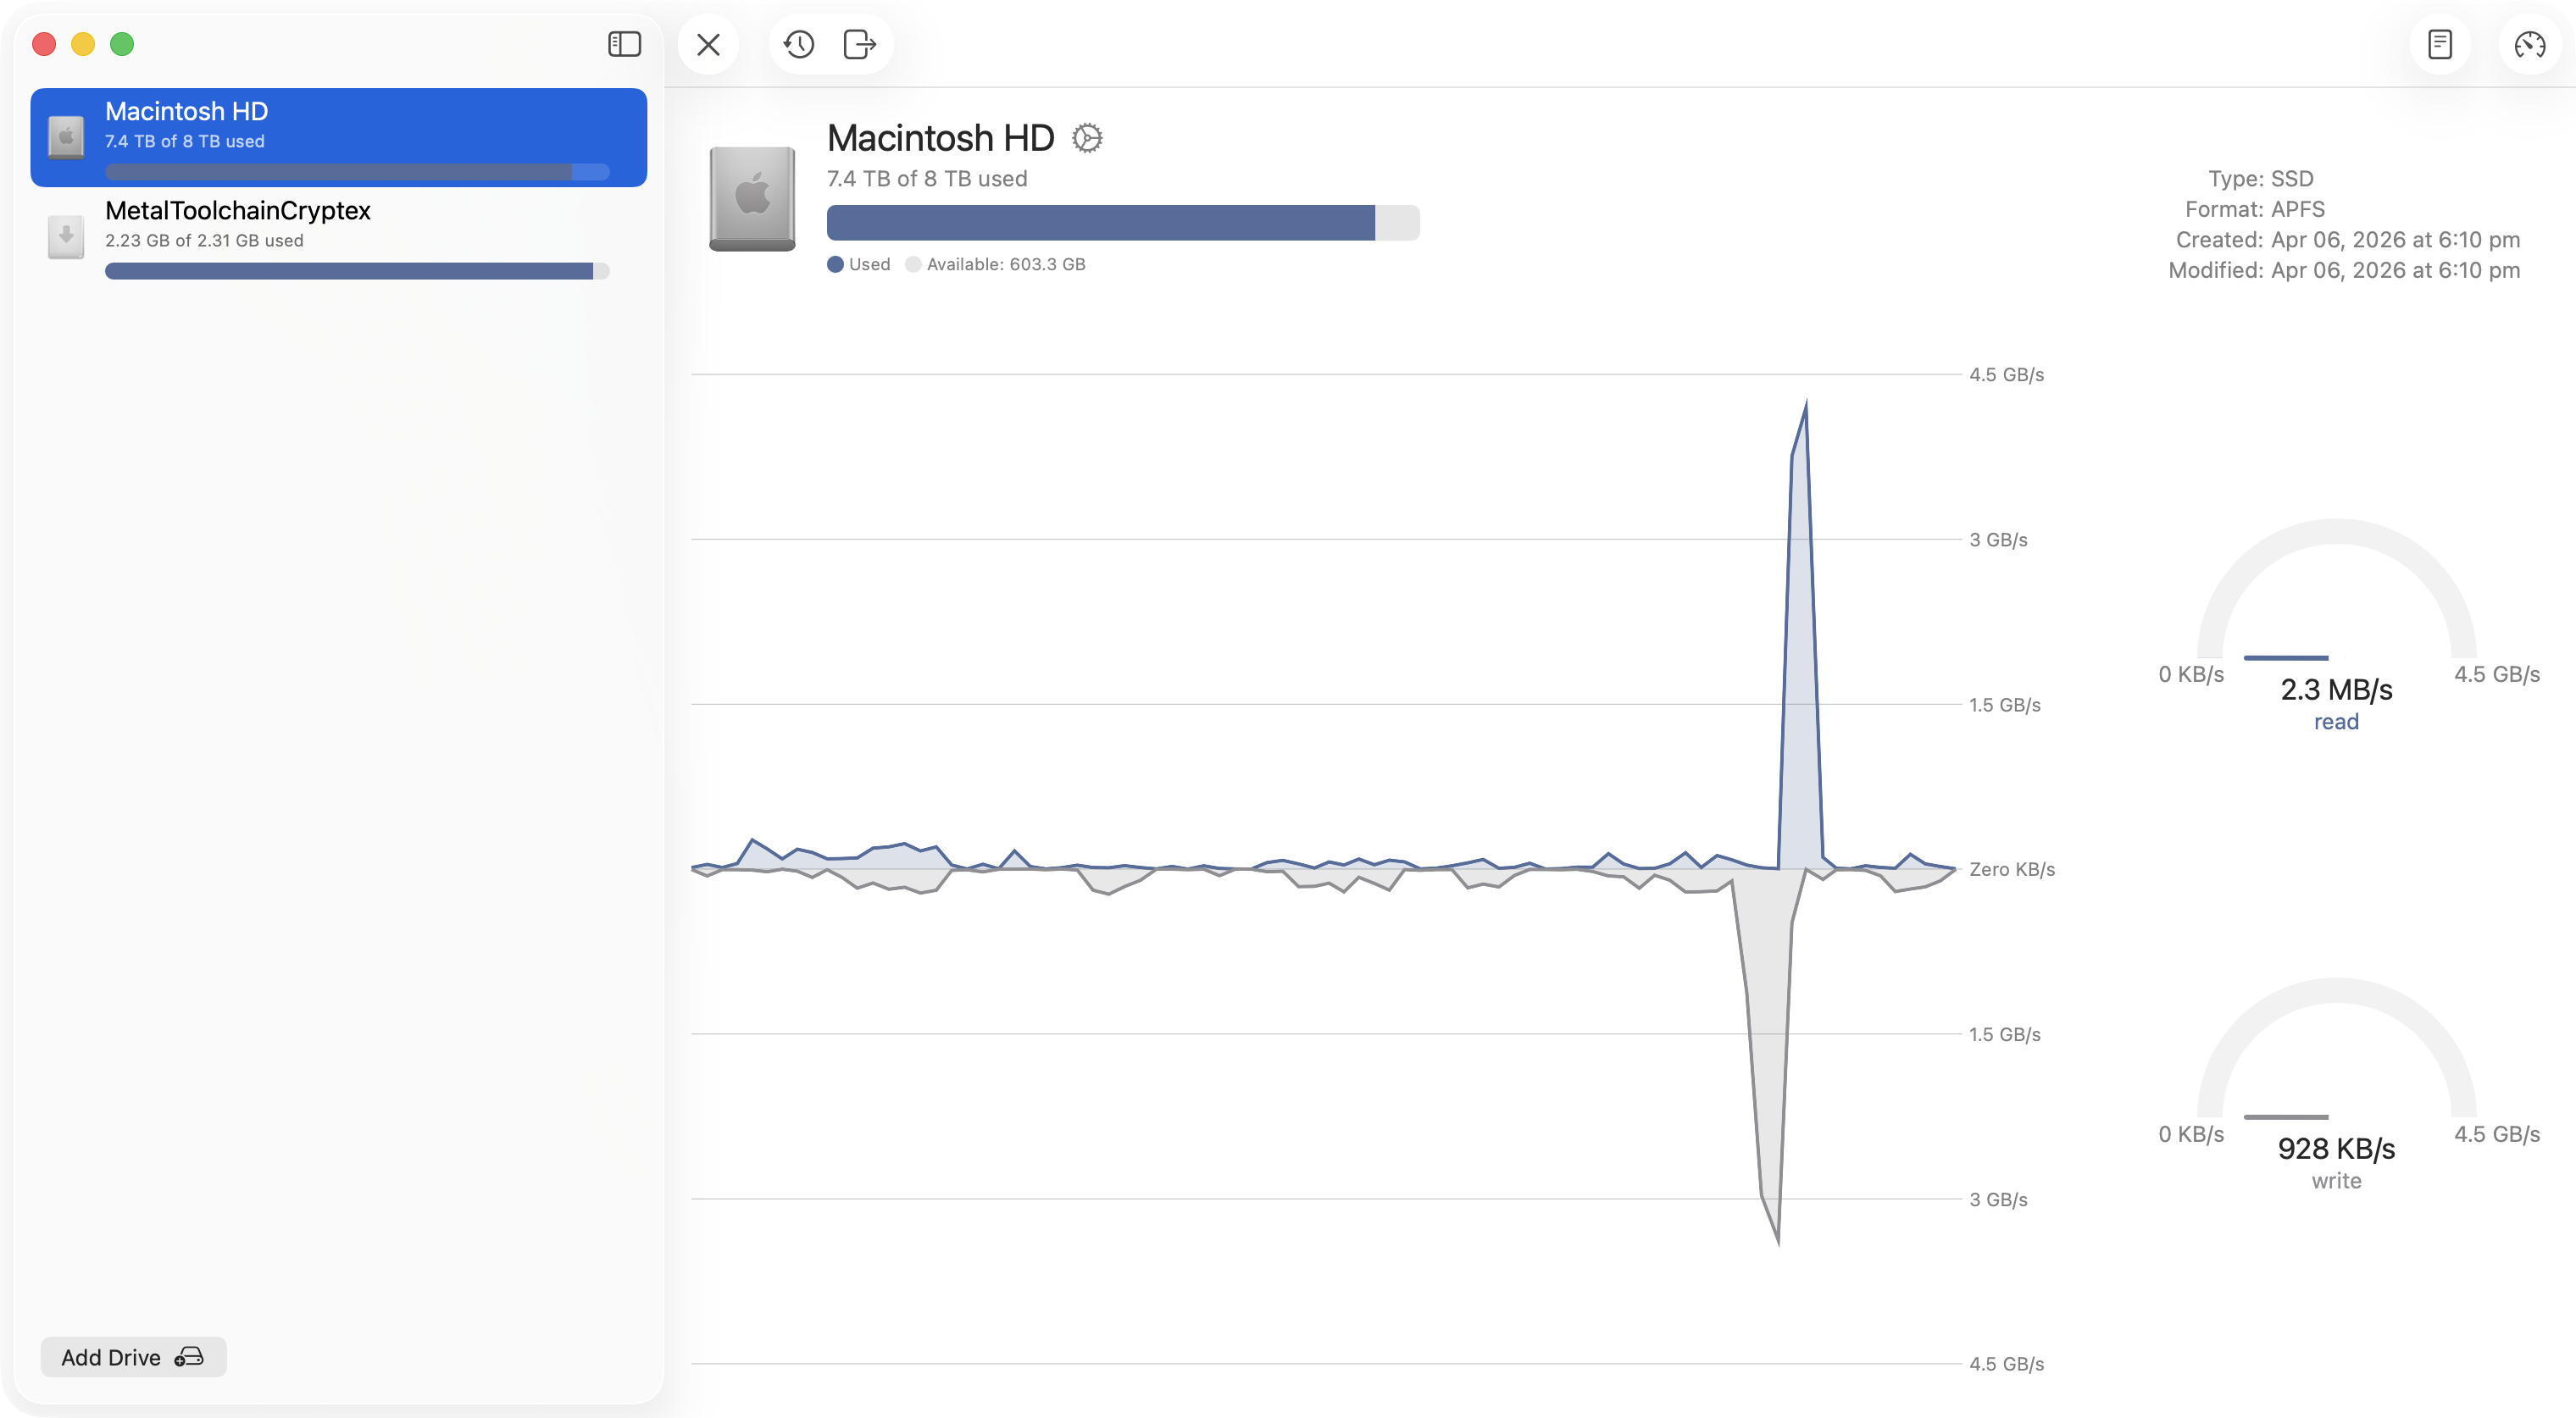The height and width of the screenshot is (1418, 2576).
Task: Click the MetalToolchainCryptex usage bar in sidebar
Action: [x=356, y=271]
